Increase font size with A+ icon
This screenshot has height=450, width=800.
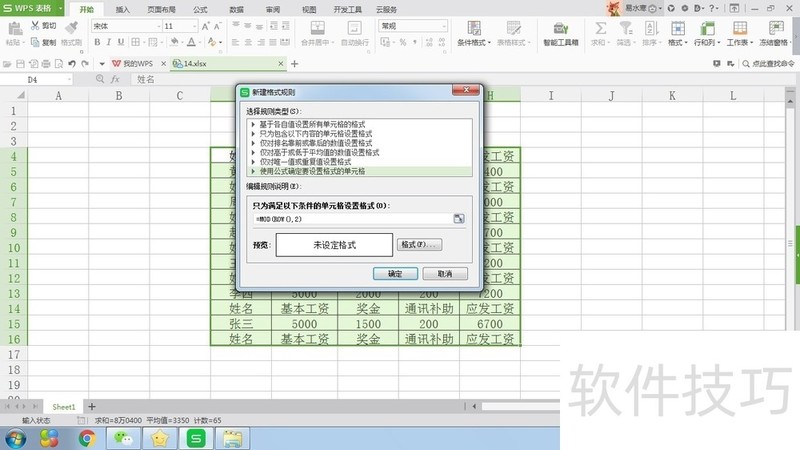tap(206, 26)
